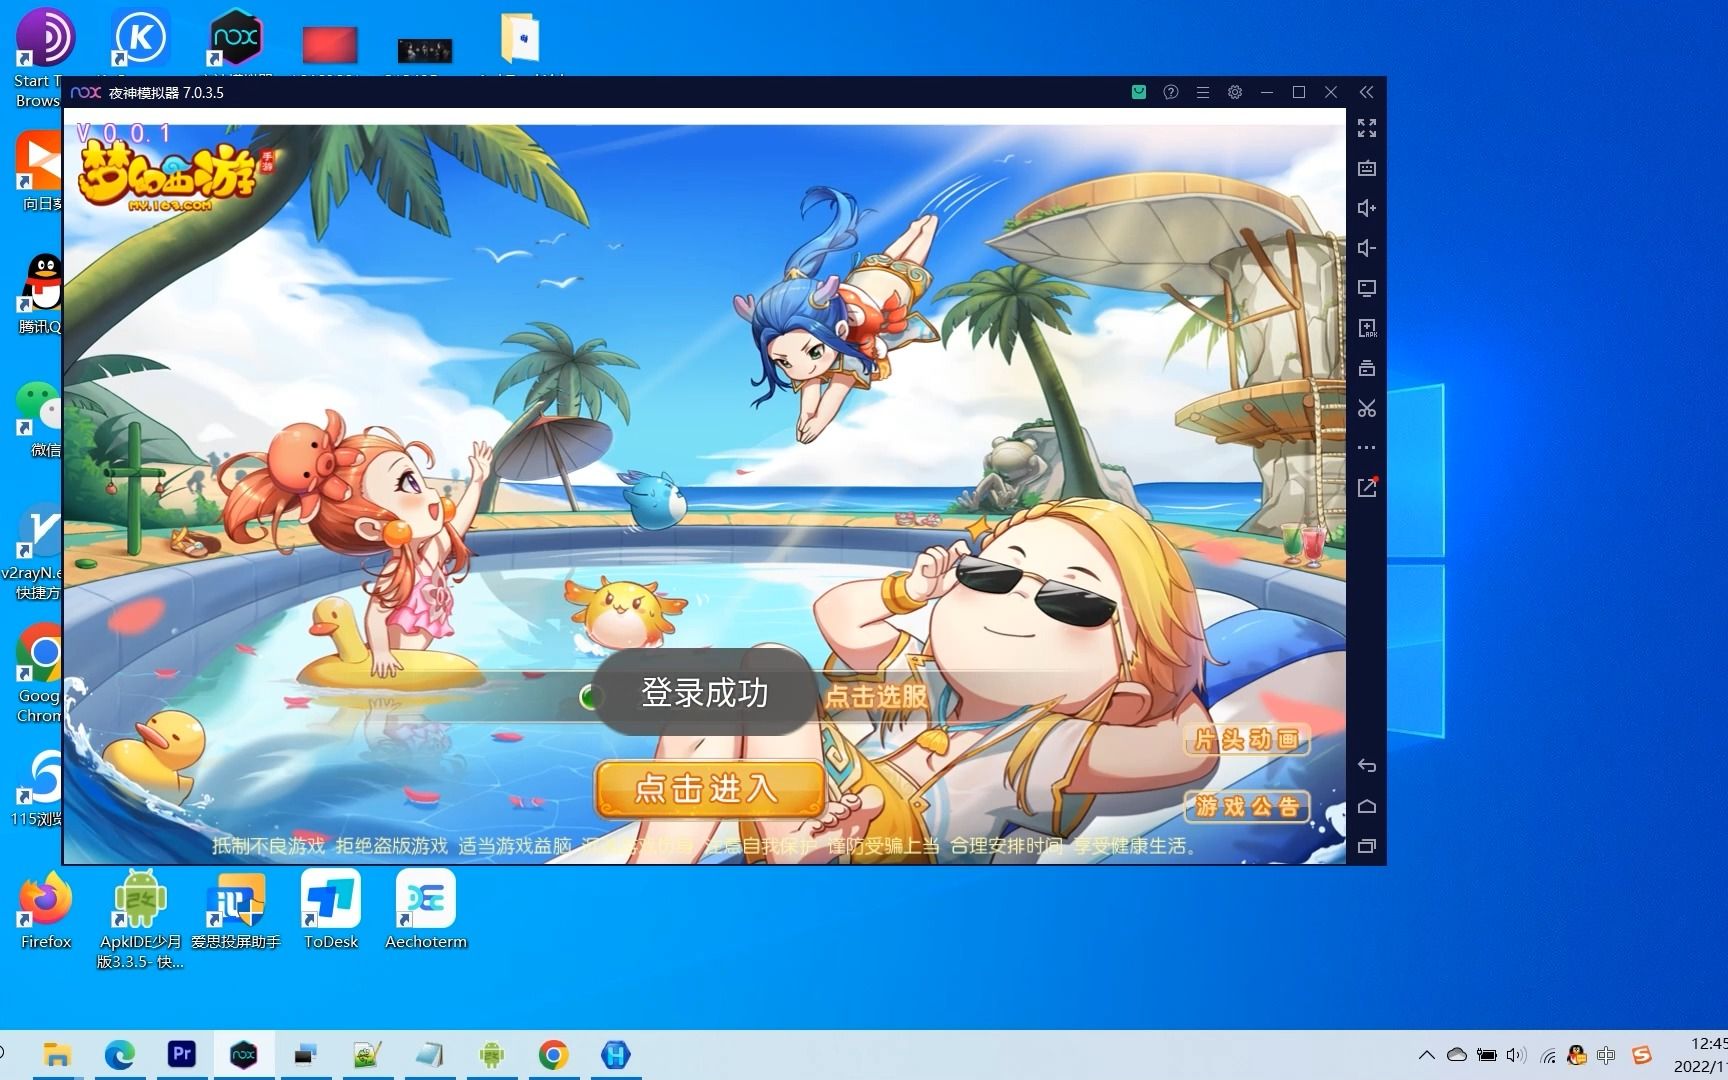
Task: Show Android recent apps
Action: [1366, 846]
